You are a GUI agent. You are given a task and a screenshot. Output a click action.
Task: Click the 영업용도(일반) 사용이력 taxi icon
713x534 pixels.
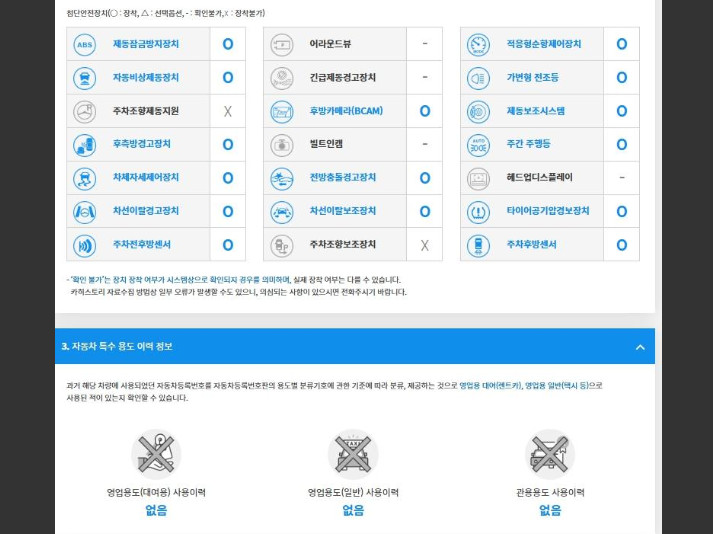coord(353,454)
